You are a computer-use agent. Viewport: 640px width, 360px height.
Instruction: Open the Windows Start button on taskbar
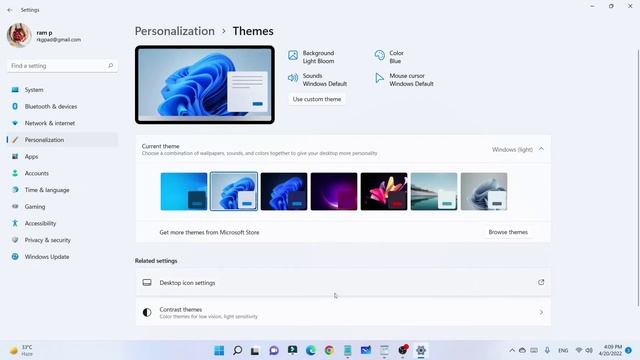(x=219, y=350)
